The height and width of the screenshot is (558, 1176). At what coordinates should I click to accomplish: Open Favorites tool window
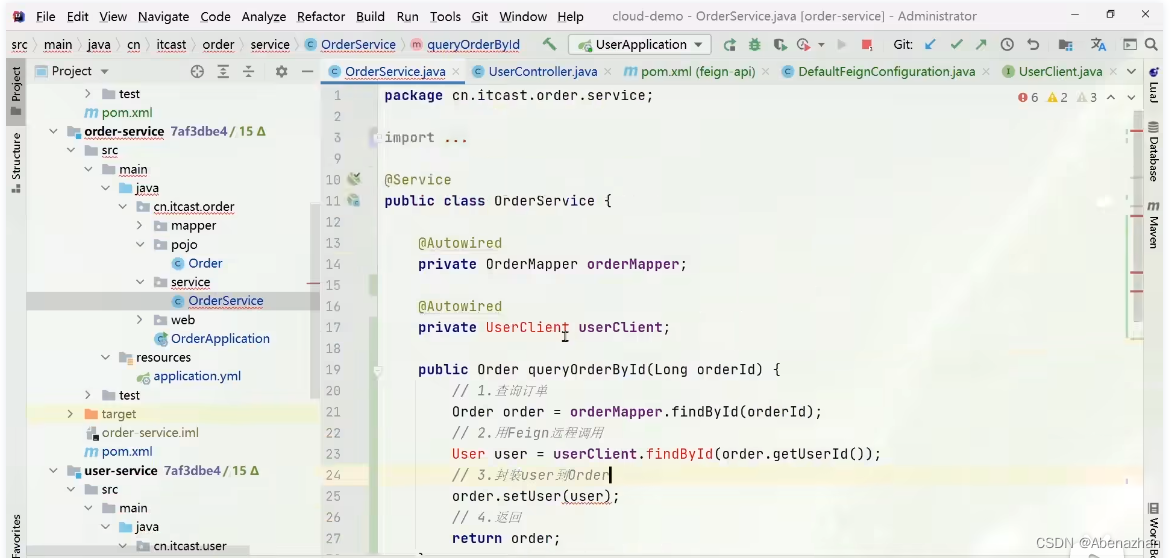click(16, 536)
